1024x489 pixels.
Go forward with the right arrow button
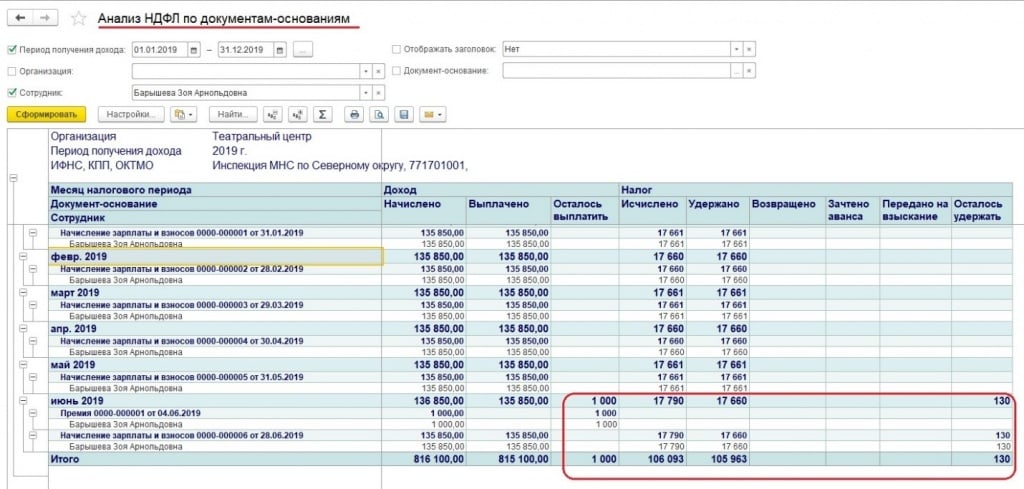[46, 19]
